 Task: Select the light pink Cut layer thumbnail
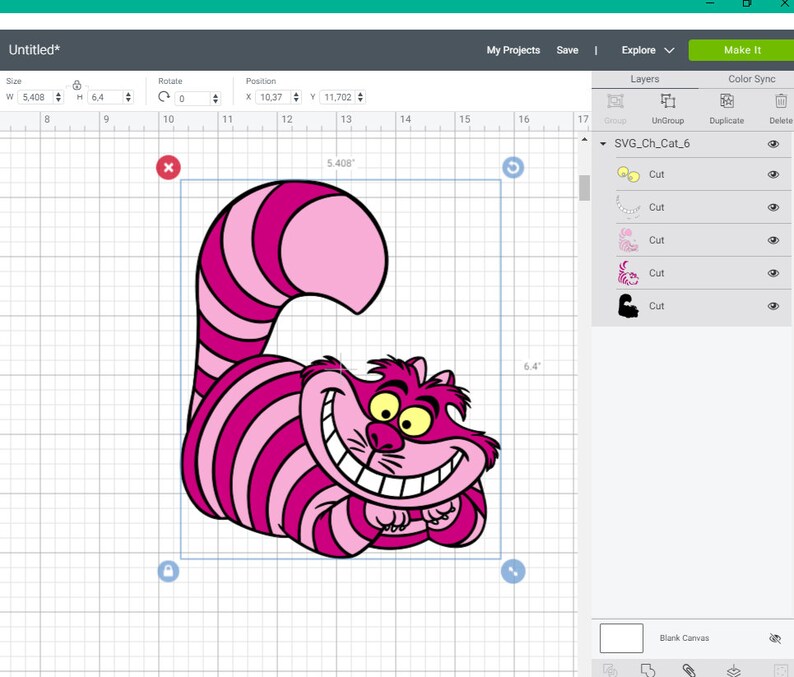pyautogui.click(x=628, y=240)
